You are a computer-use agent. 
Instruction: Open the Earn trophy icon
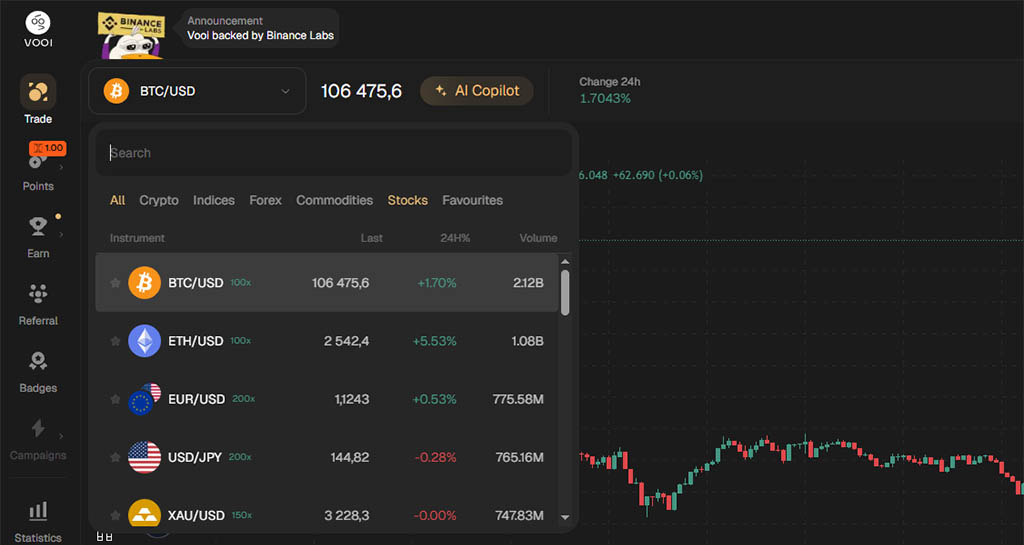tap(38, 226)
